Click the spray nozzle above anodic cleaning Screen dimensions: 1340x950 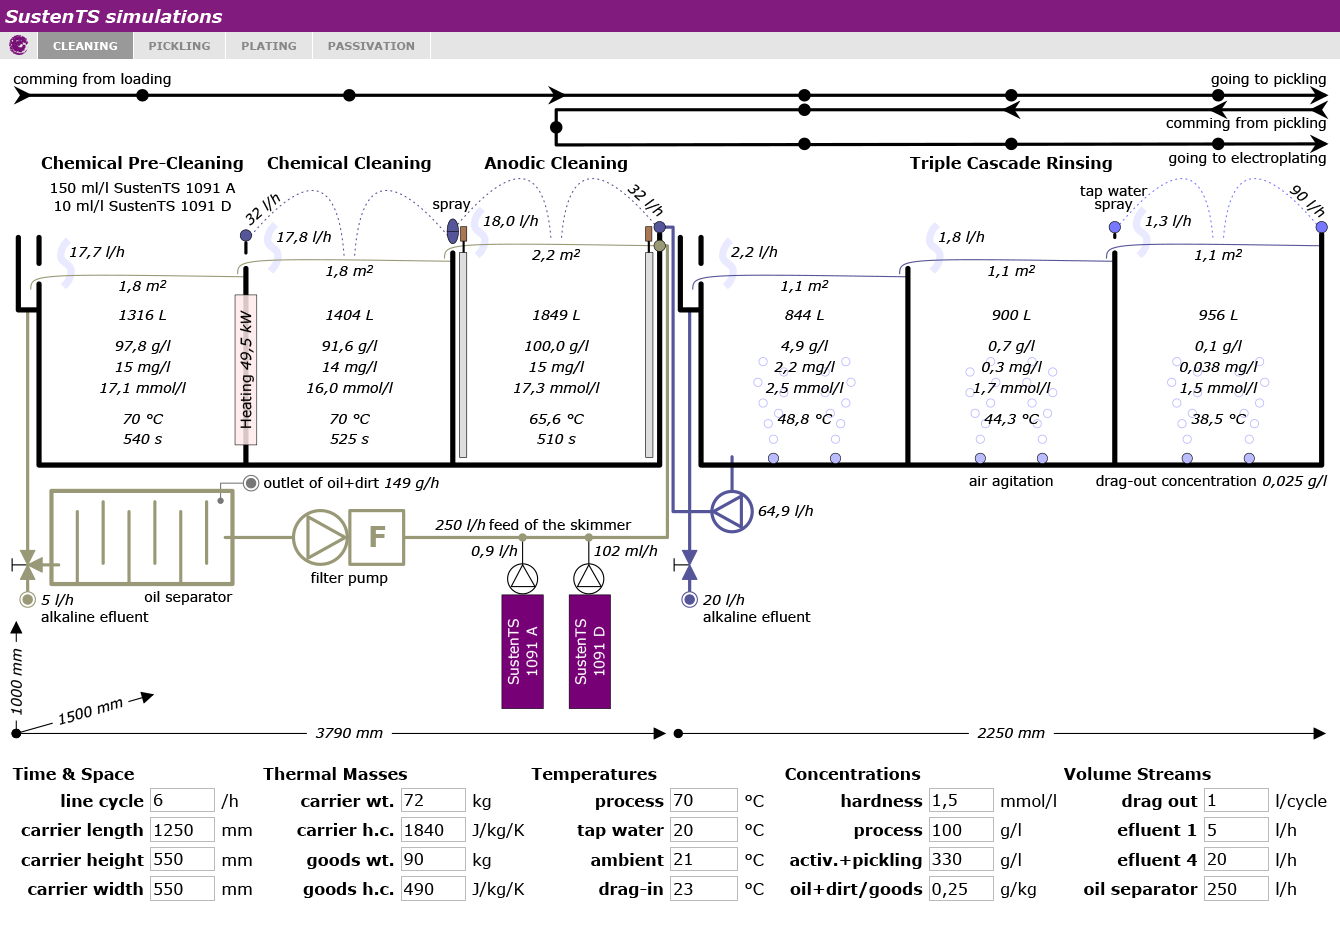pos(452,232)
